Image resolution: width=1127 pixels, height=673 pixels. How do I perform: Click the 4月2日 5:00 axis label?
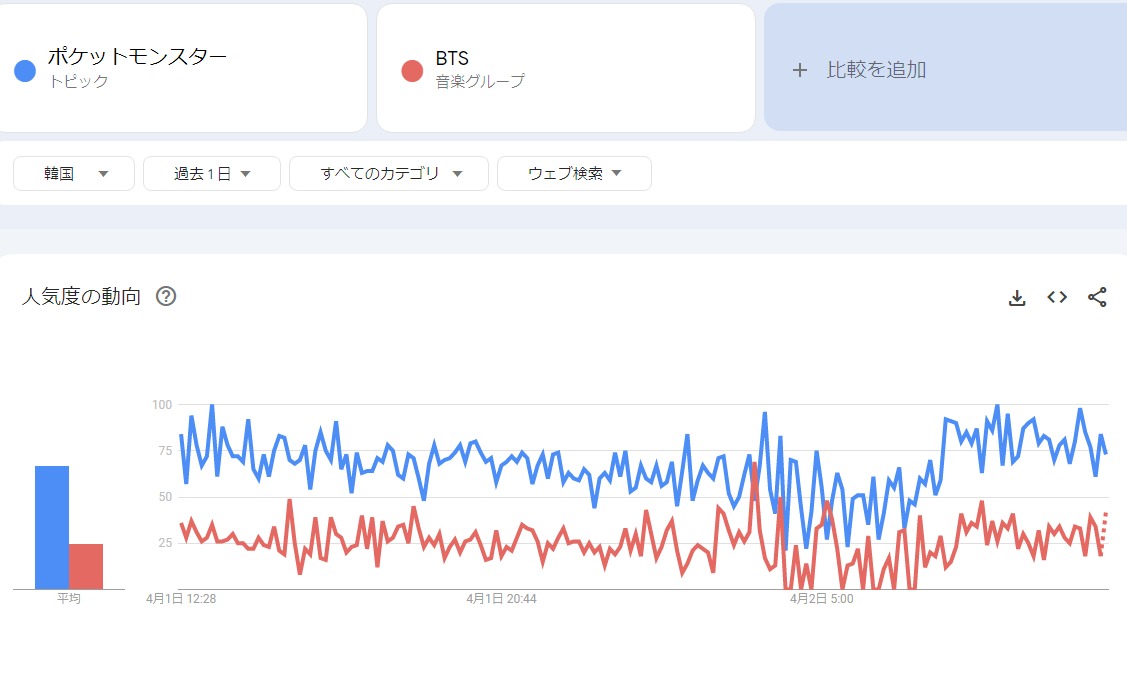[x=822, y=599]
